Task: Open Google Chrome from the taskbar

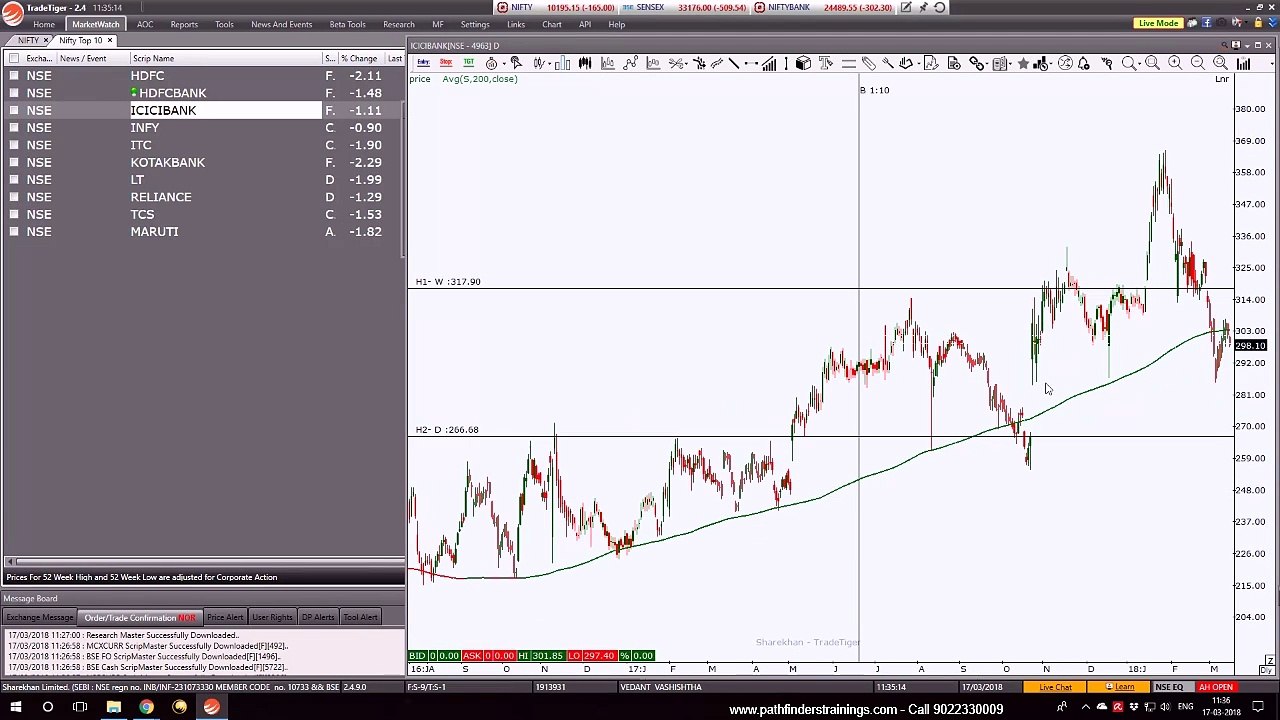Action: click(146, 708)
